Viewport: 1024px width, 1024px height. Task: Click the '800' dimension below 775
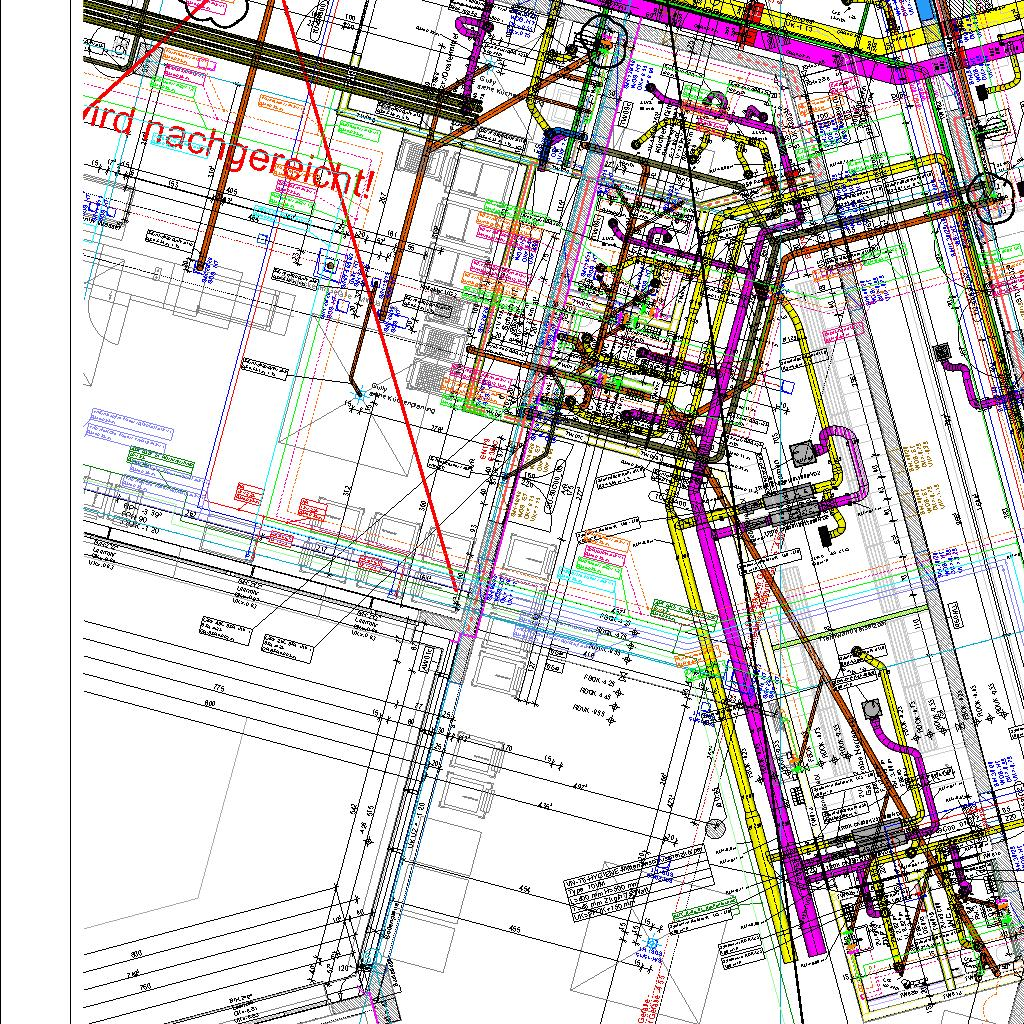point(210,704)
